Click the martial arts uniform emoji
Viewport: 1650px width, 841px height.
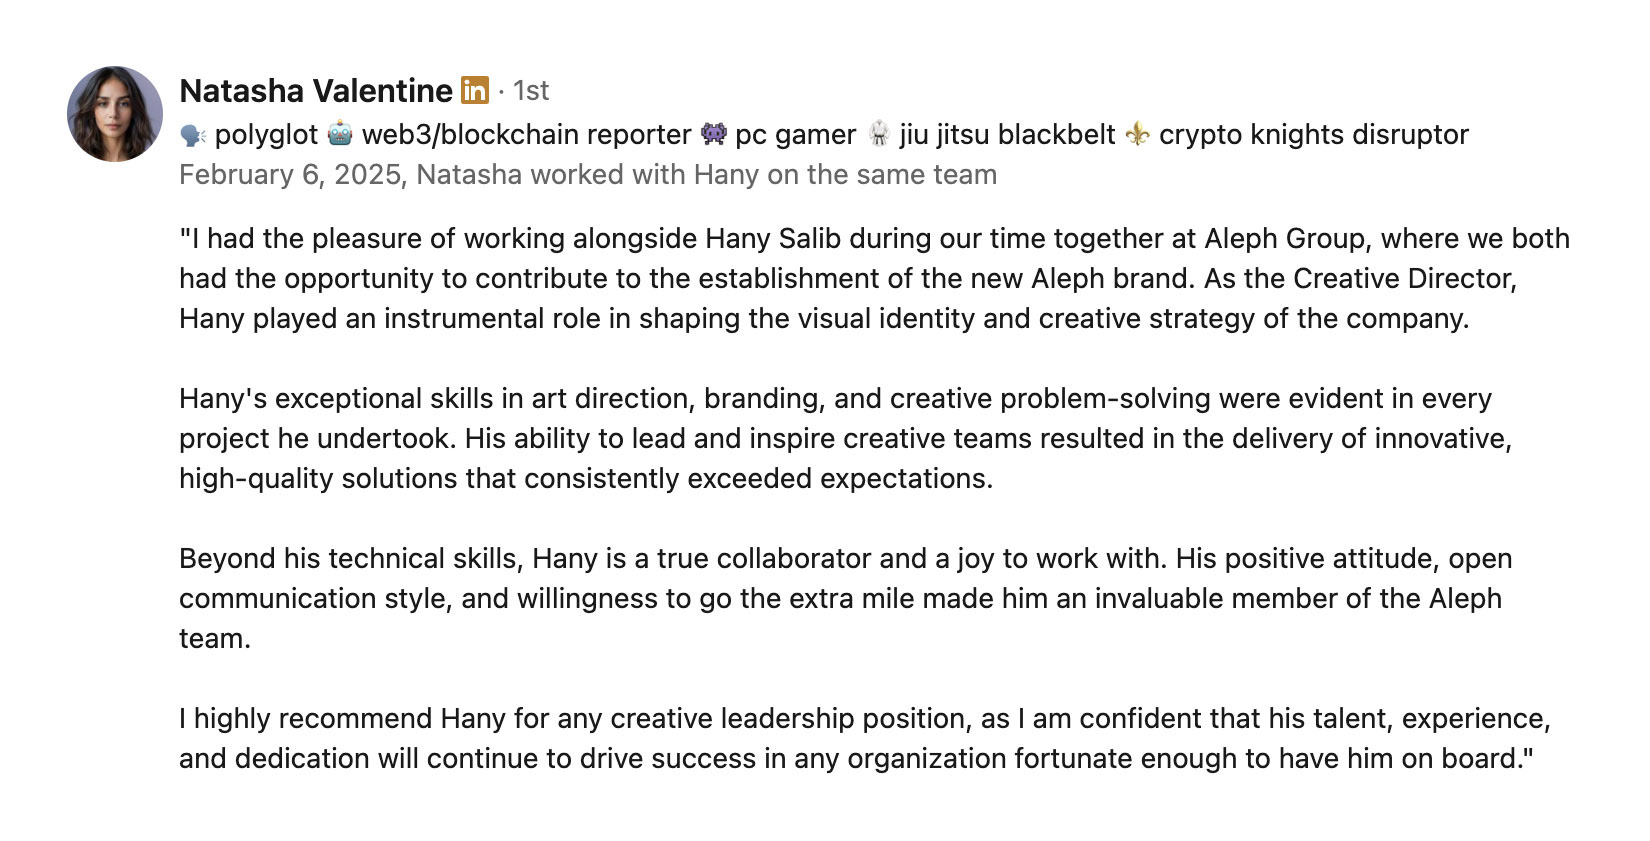878,135
